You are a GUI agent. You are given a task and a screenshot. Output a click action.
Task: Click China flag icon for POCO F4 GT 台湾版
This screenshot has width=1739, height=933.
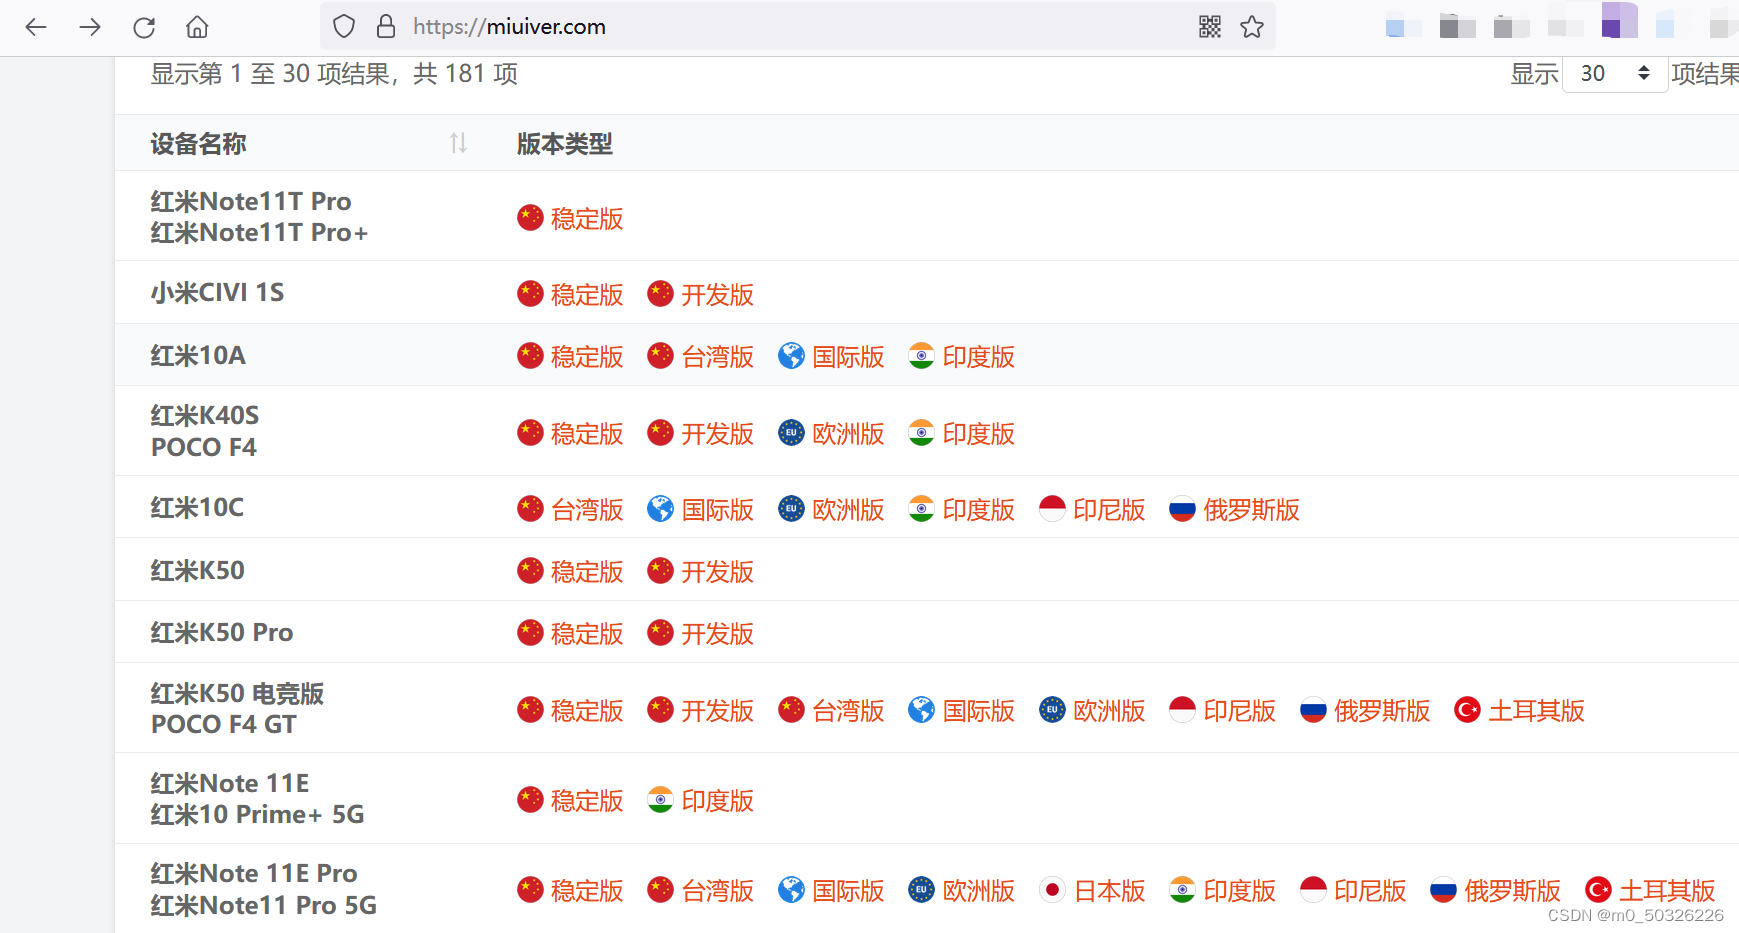[x=791, y=709]
